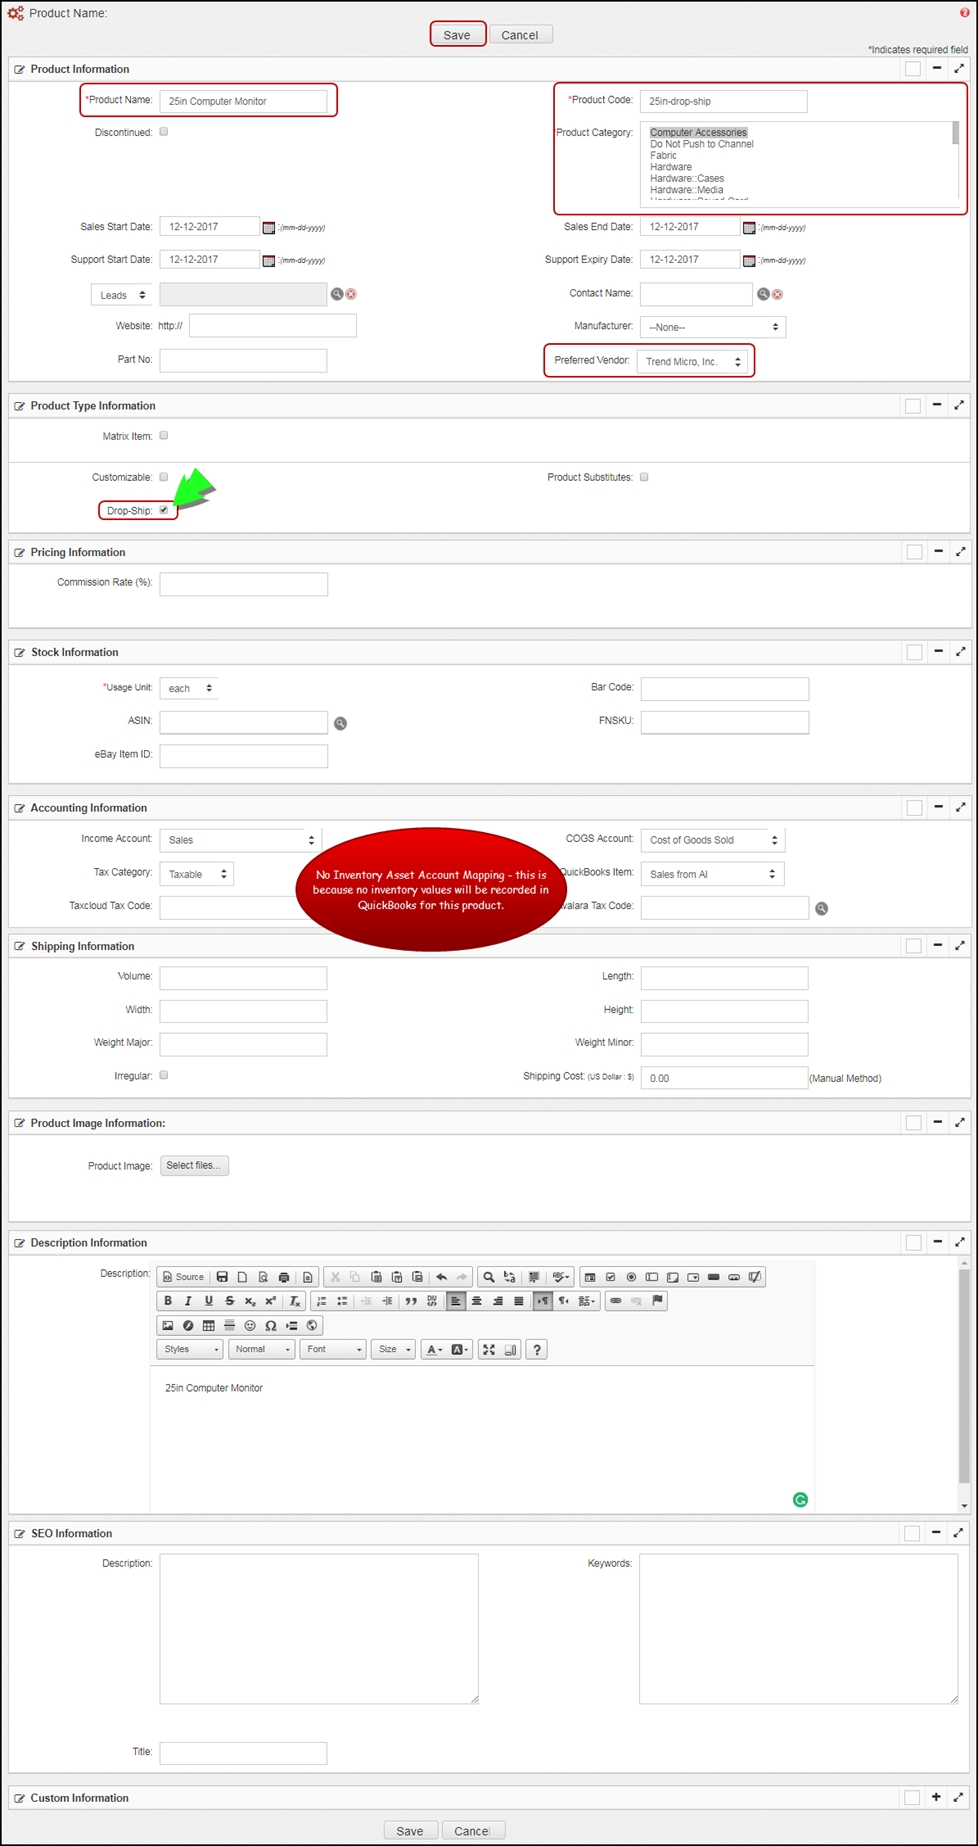Click the Undo arrow in the editor toolbar
This screenshot has width=978, height=1846.
[441, 1277]
